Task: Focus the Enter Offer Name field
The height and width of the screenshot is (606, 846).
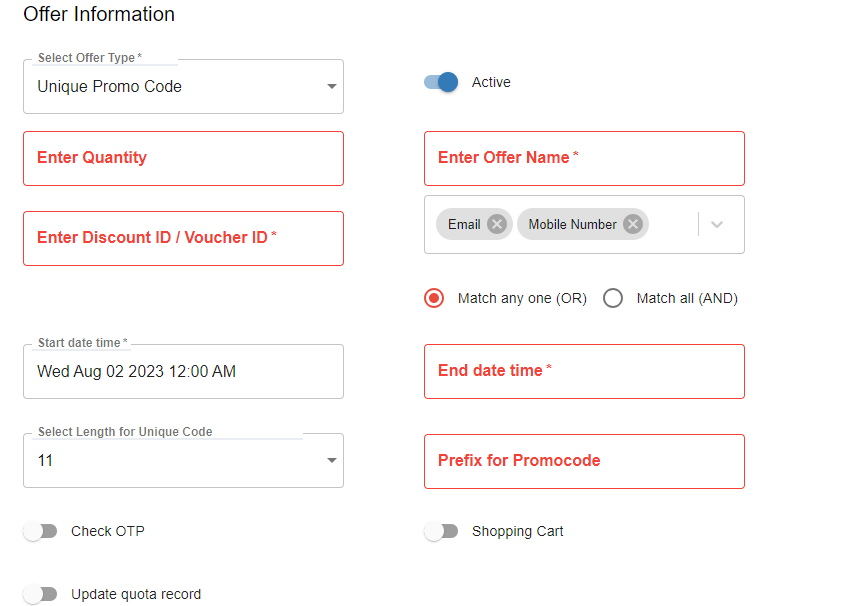Action: click(x=584, y=158)
